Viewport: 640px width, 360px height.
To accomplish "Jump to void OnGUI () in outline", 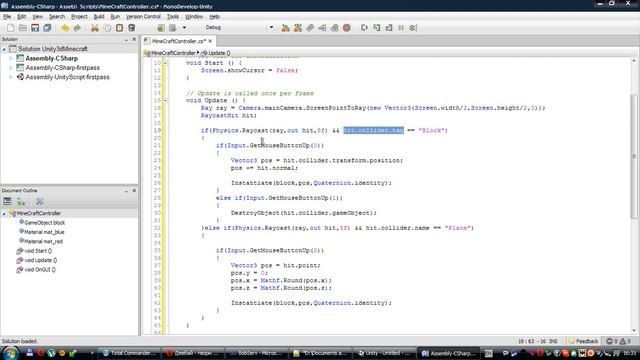I will [40, 270].
